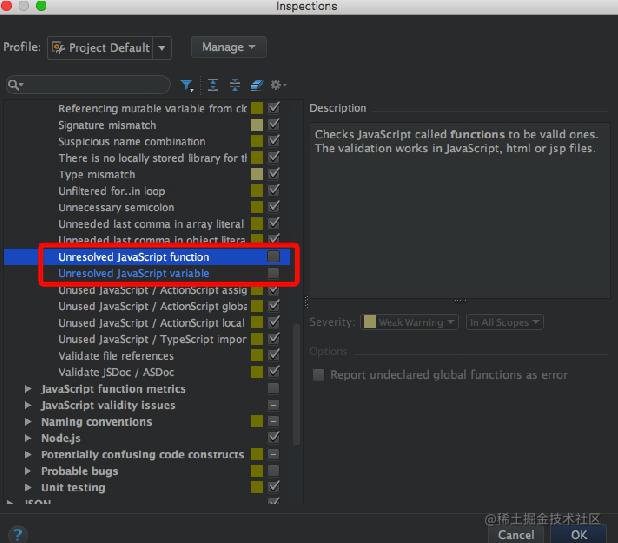Click the search magnifier icon
The width and height of the screenshot is (618, 543).
(15, 85)
